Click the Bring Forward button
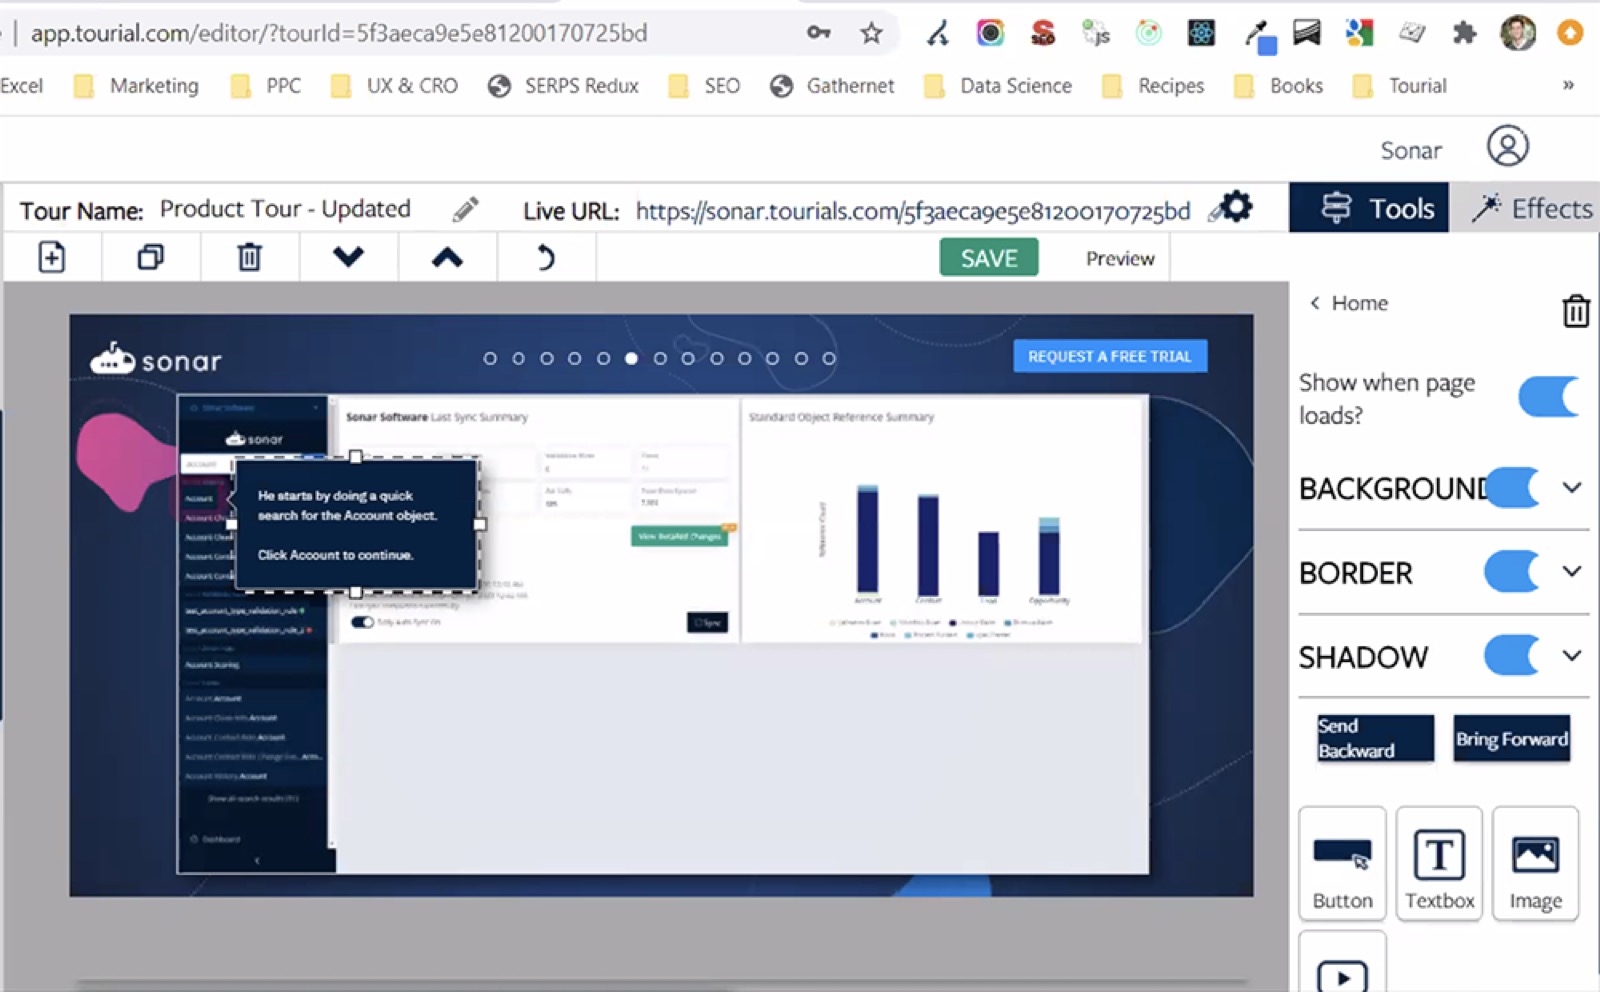This screenshot has width=1600, height=992. click(1512, 739)
